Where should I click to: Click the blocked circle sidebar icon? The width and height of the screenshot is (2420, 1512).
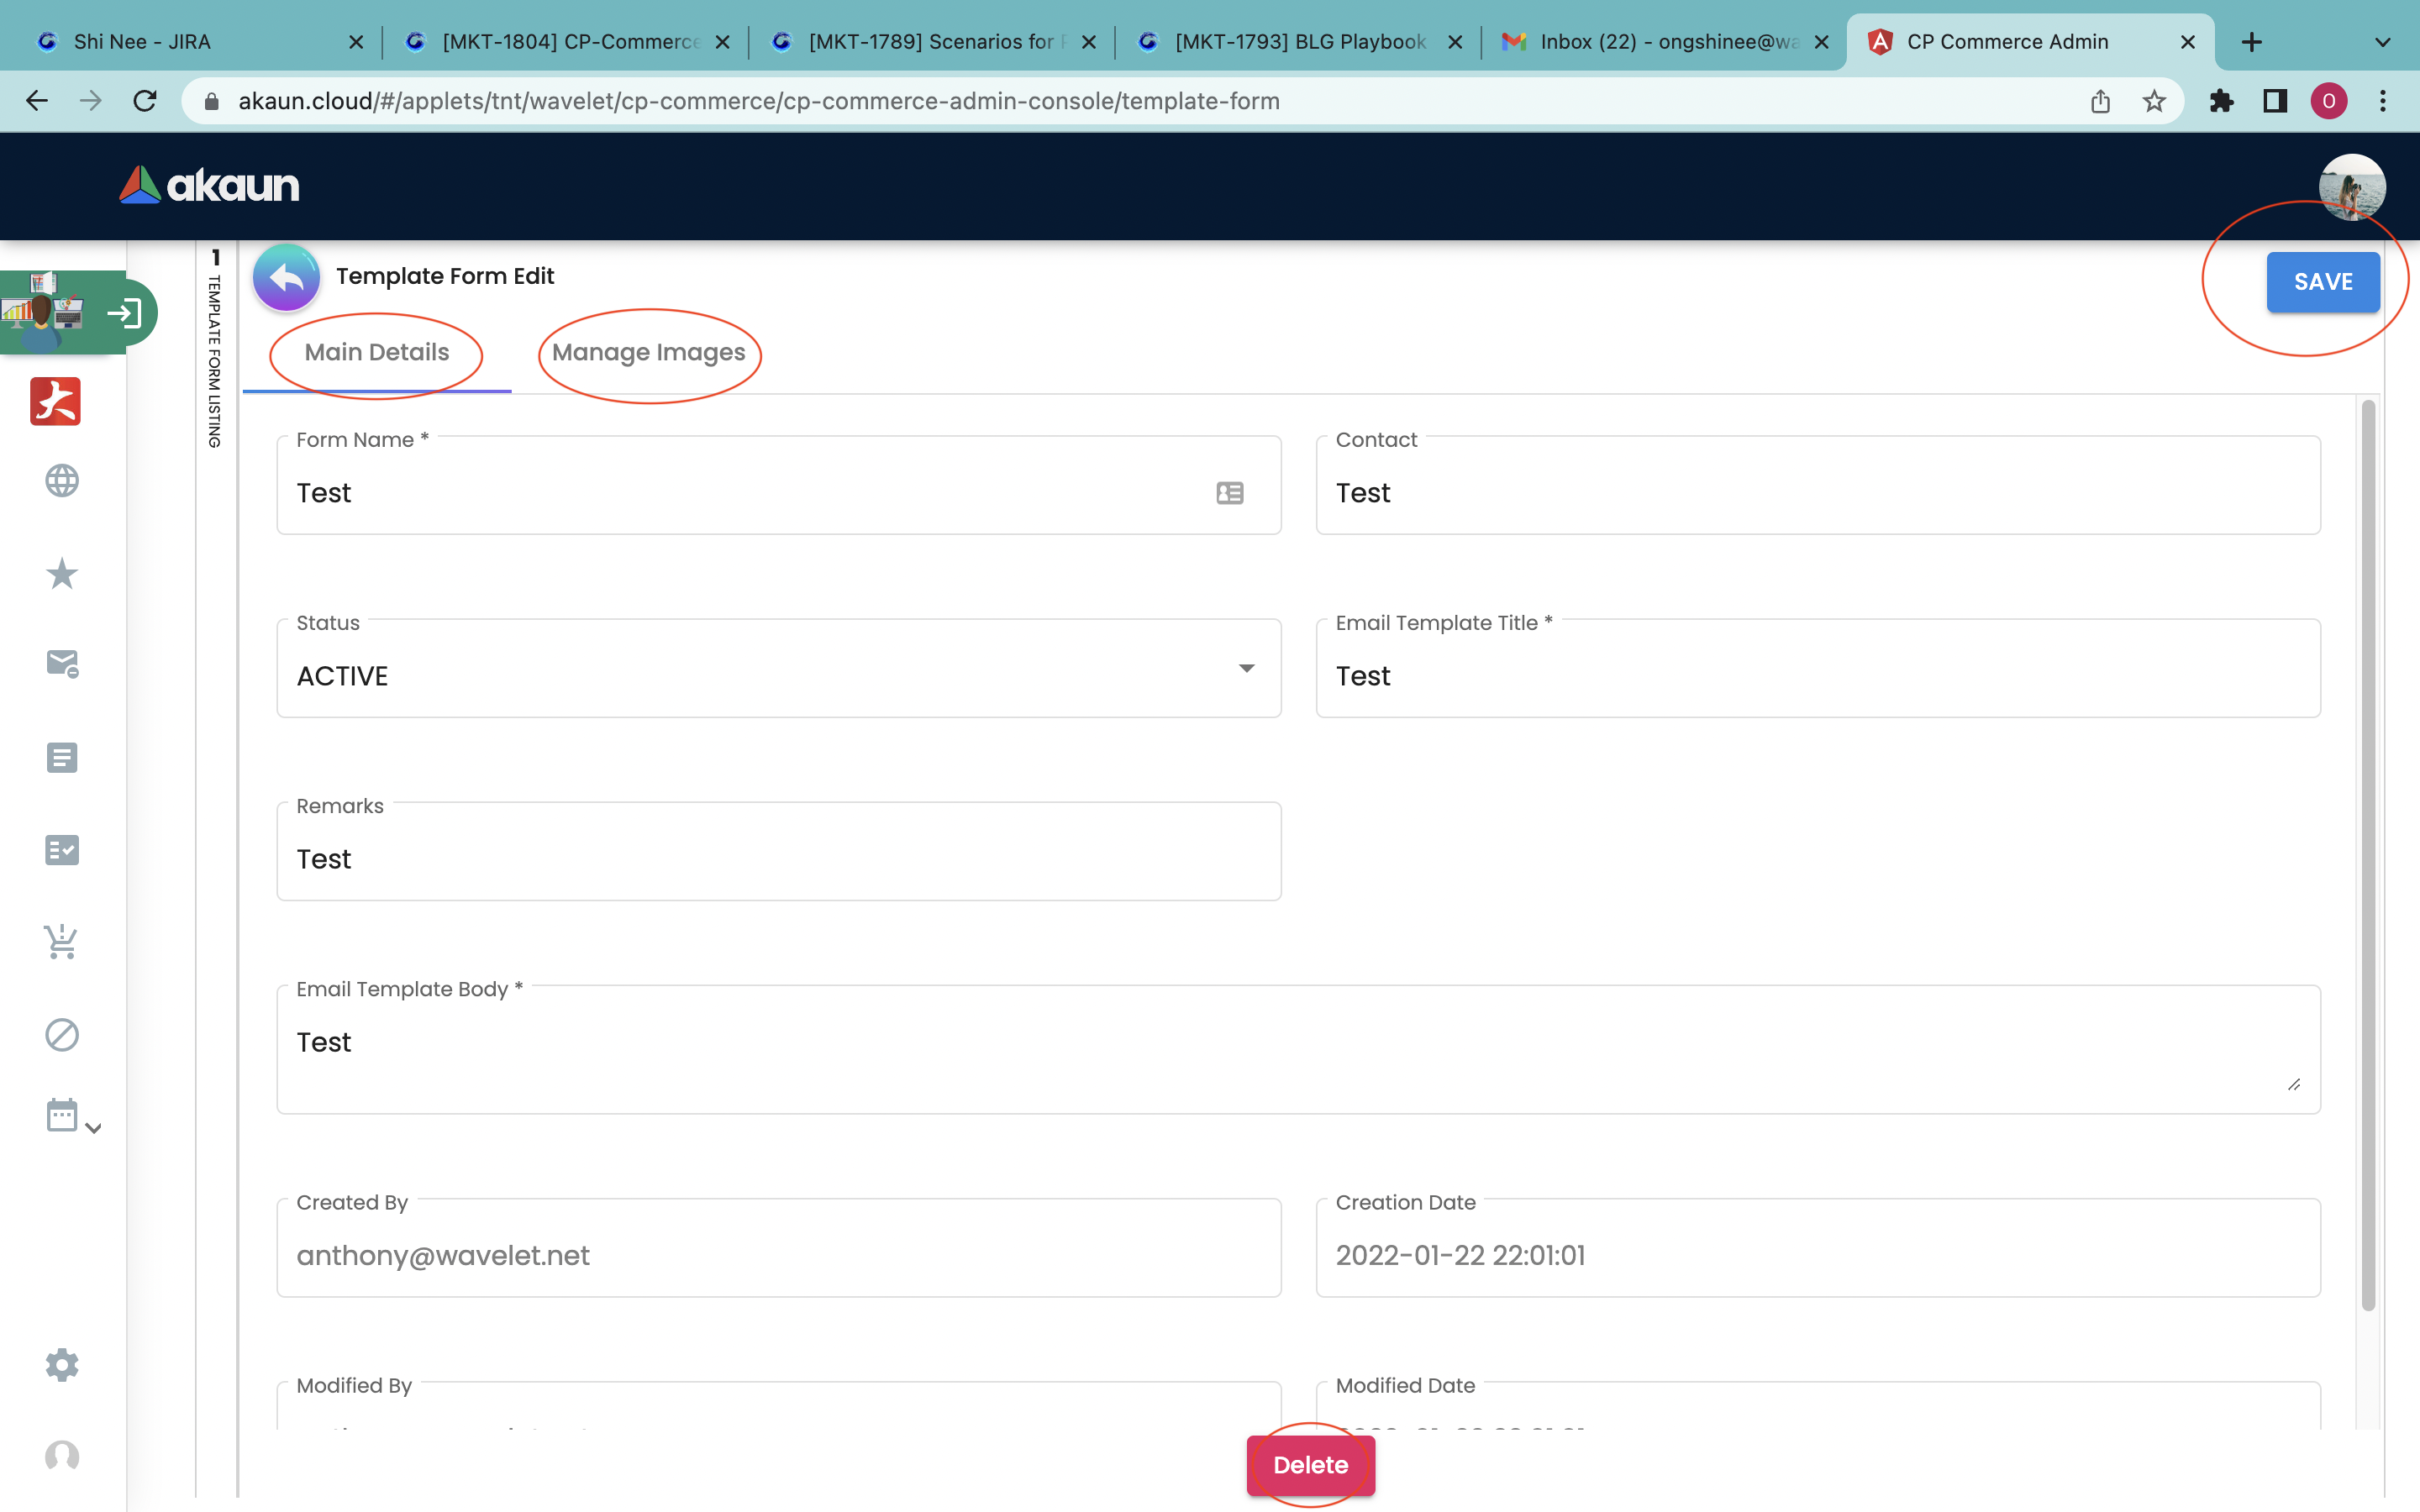(62, 1034)
